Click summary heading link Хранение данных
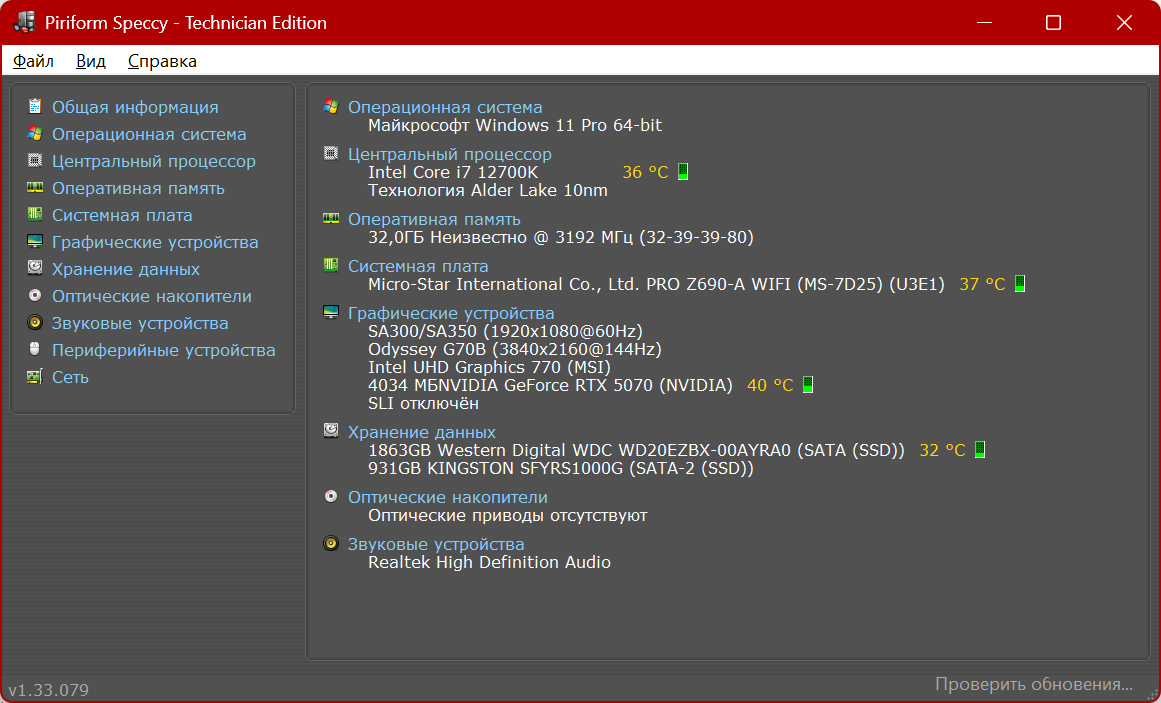The width and height of the screenshot is (1161, 703). (x=422, y=432)
